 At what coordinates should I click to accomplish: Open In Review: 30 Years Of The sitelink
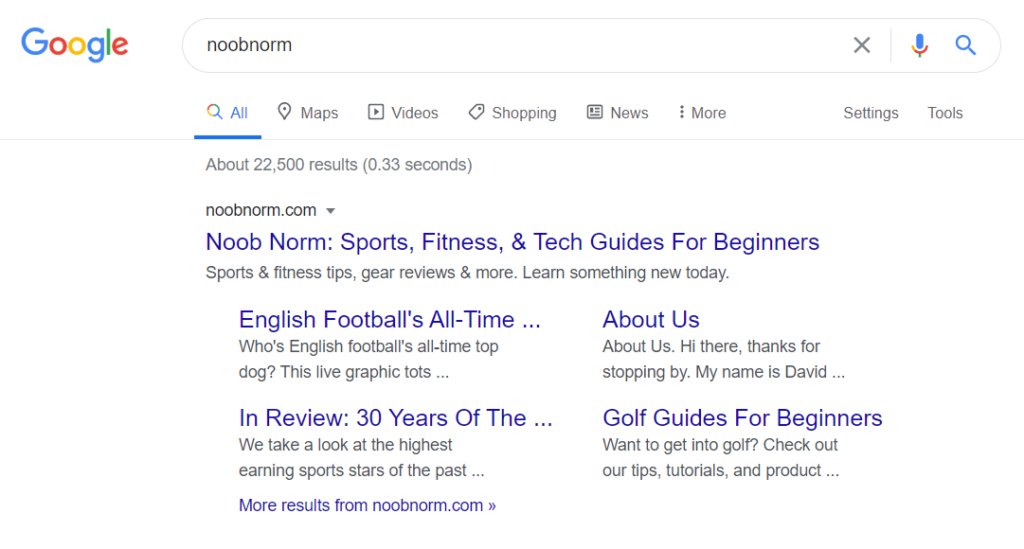pos(395,418)
